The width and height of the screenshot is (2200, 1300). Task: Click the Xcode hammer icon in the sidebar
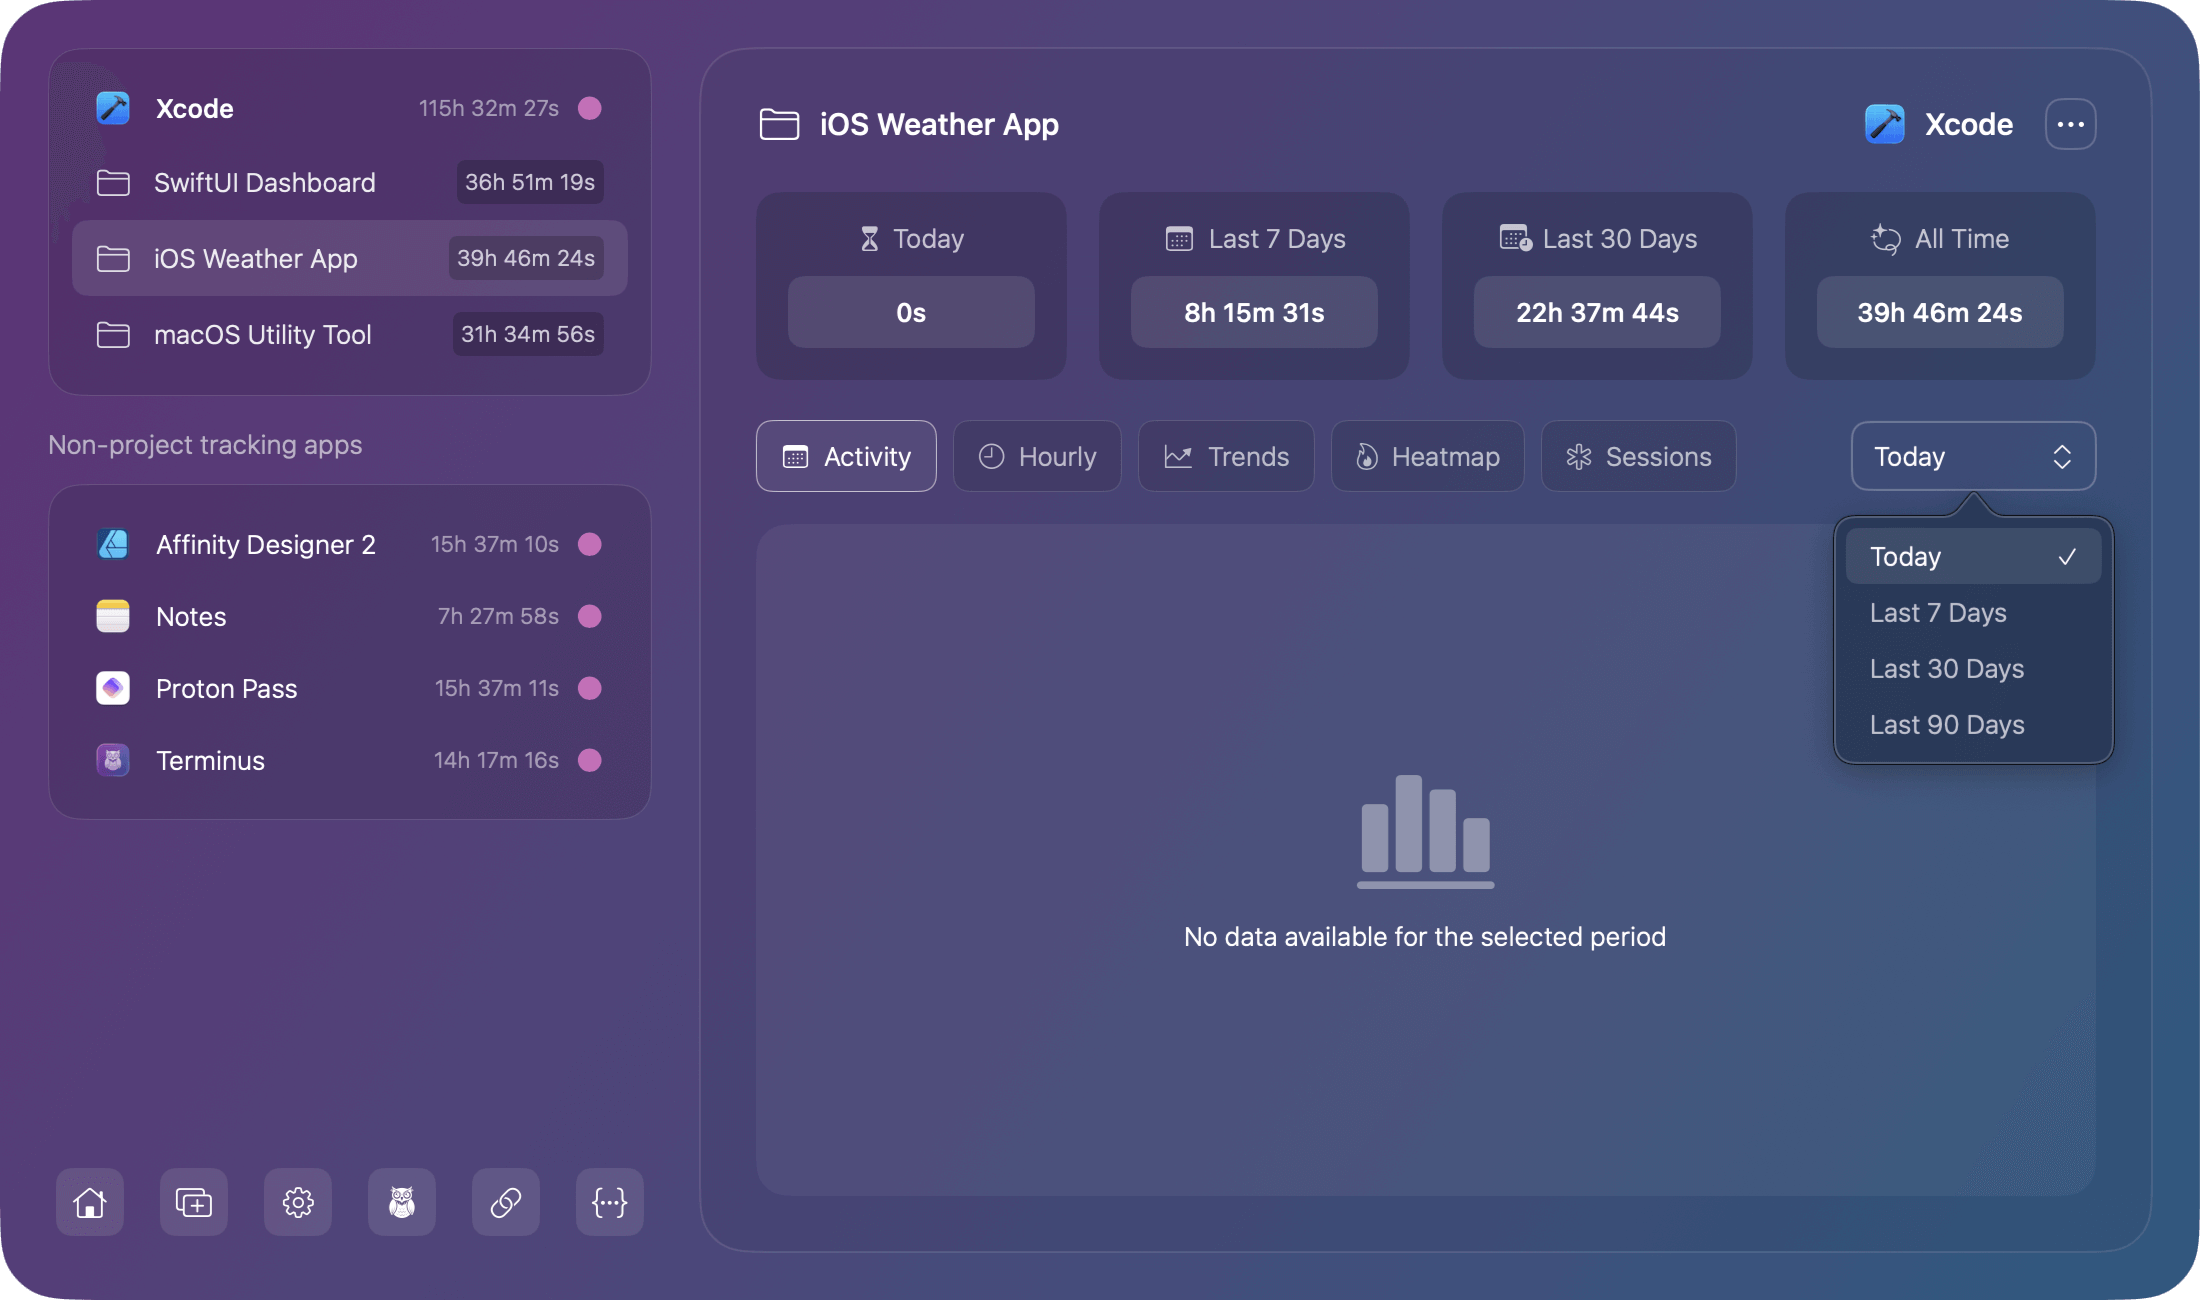[112, 108]
